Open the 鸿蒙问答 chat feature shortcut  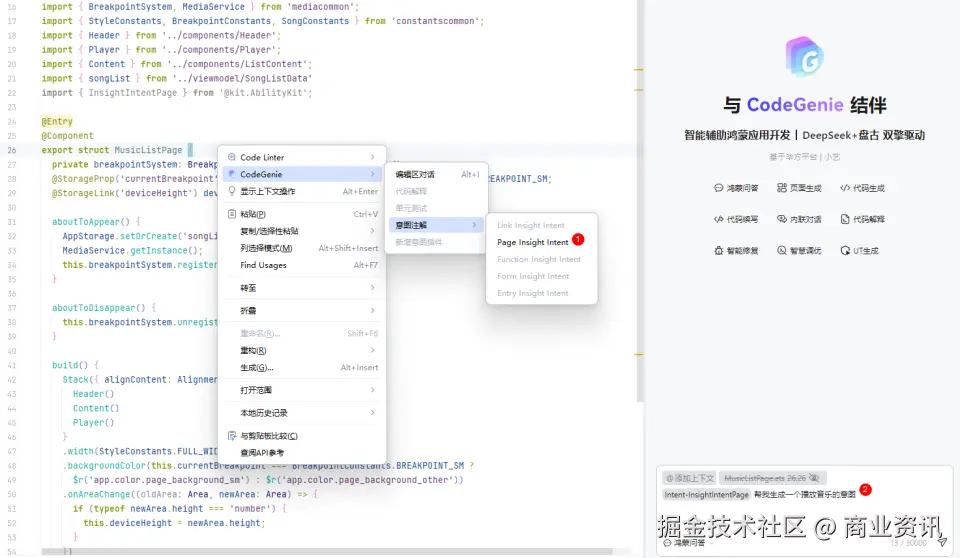pyautogui.click(x=736, y=188)
